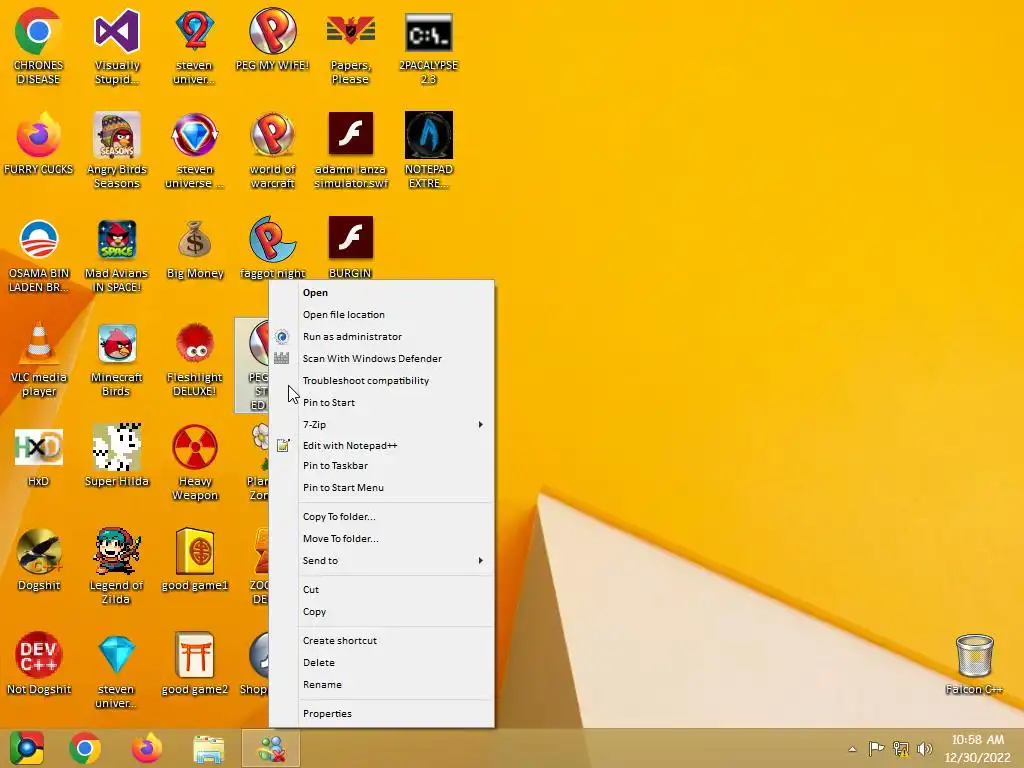Image resolution: width=1024 pixels, height=768 pixels.
Task: Select Pin to Start Menu
Action: point(382,488)
